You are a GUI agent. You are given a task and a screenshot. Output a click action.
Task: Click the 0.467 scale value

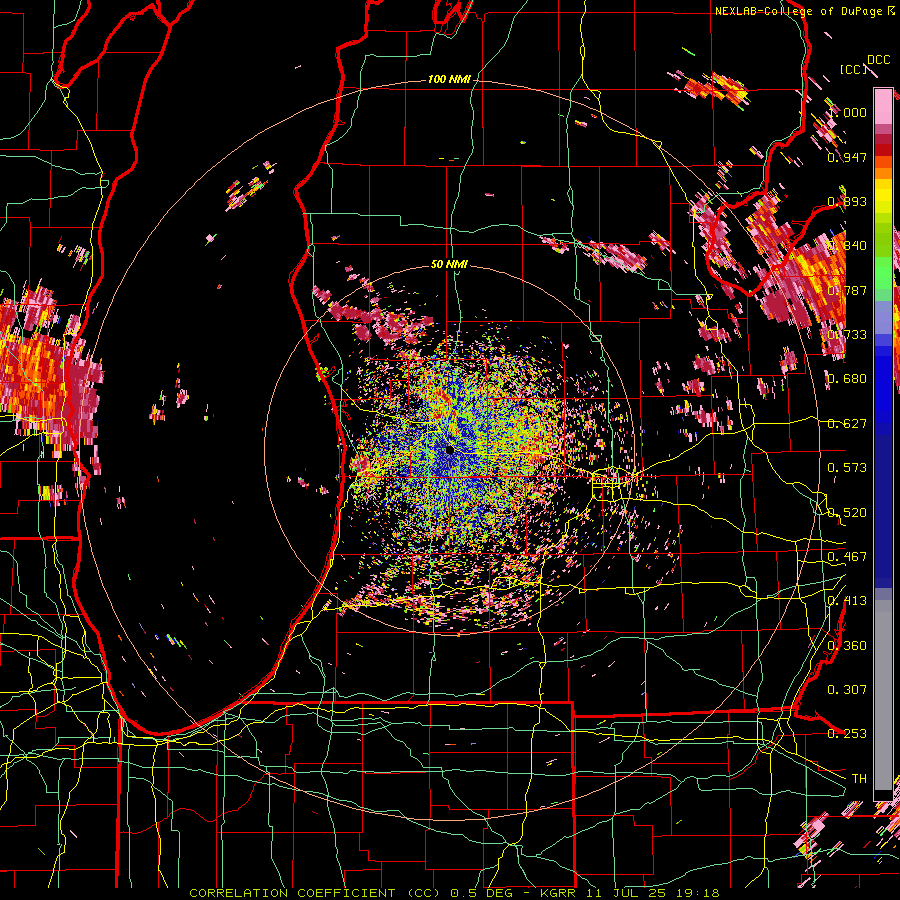[x=847, y=557]
